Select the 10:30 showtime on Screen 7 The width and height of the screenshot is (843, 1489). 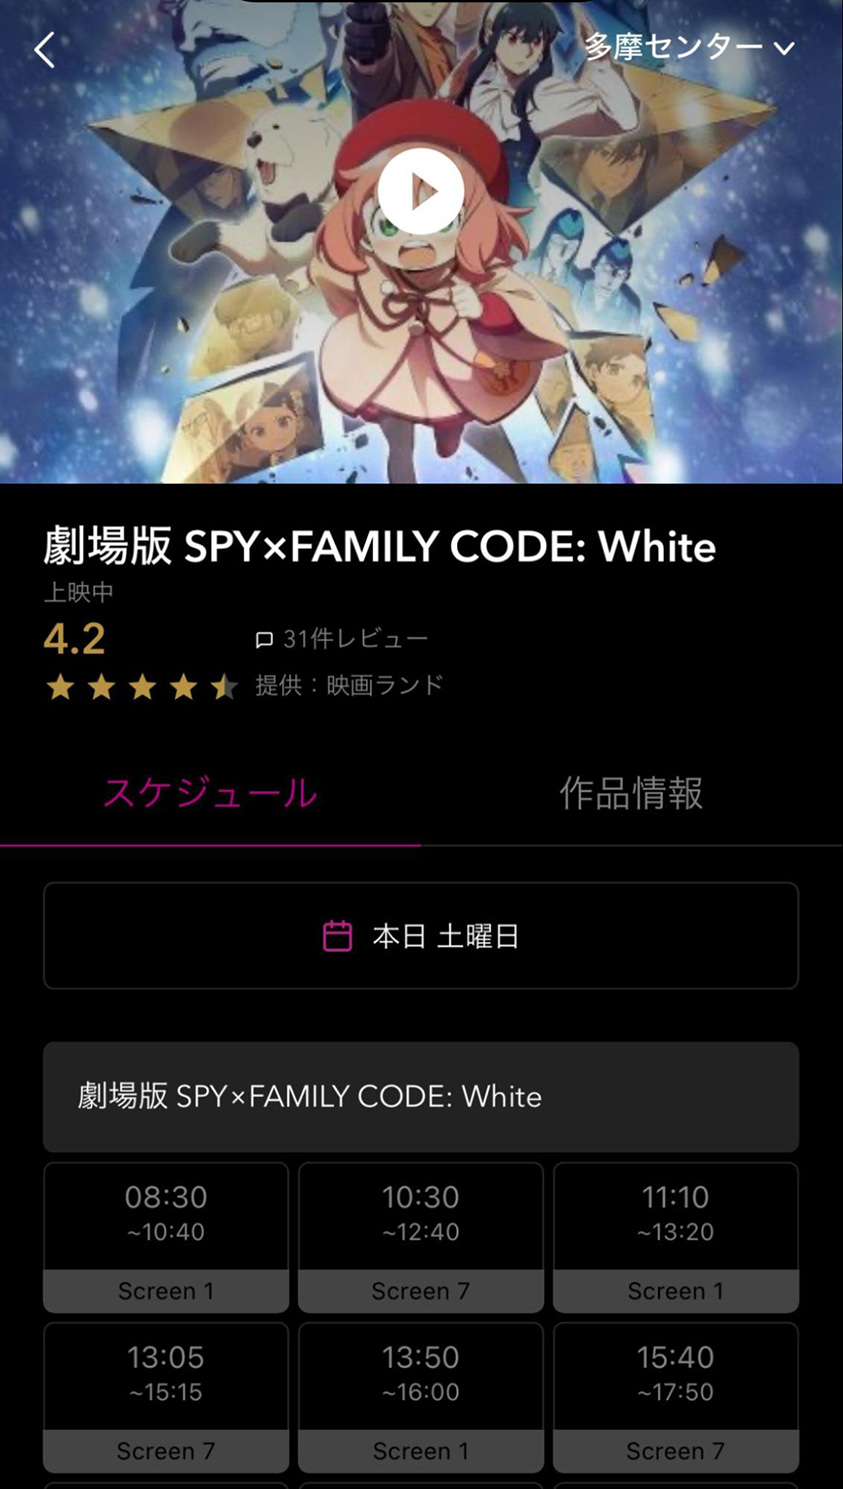[421, 1237]
